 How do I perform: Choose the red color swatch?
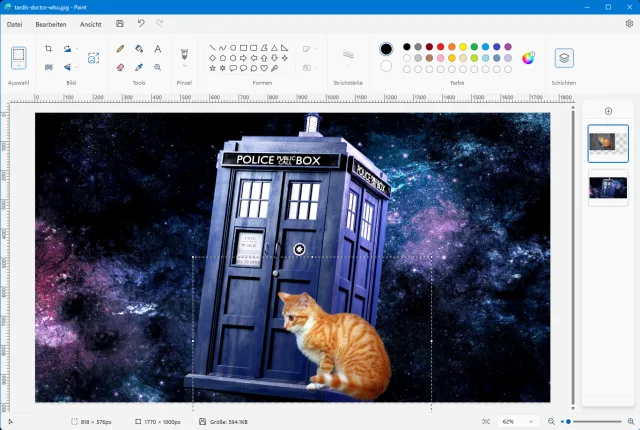coord(440,47)
